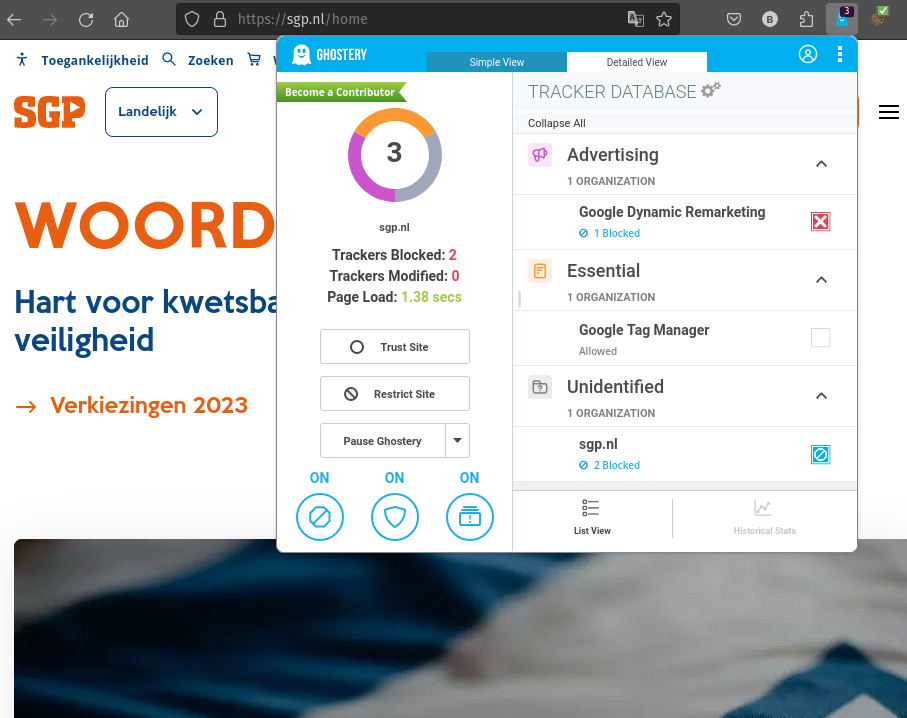The image size is (907, 718).
Task: Click the sgp.nl tracker row name
Action: (598, 444)
